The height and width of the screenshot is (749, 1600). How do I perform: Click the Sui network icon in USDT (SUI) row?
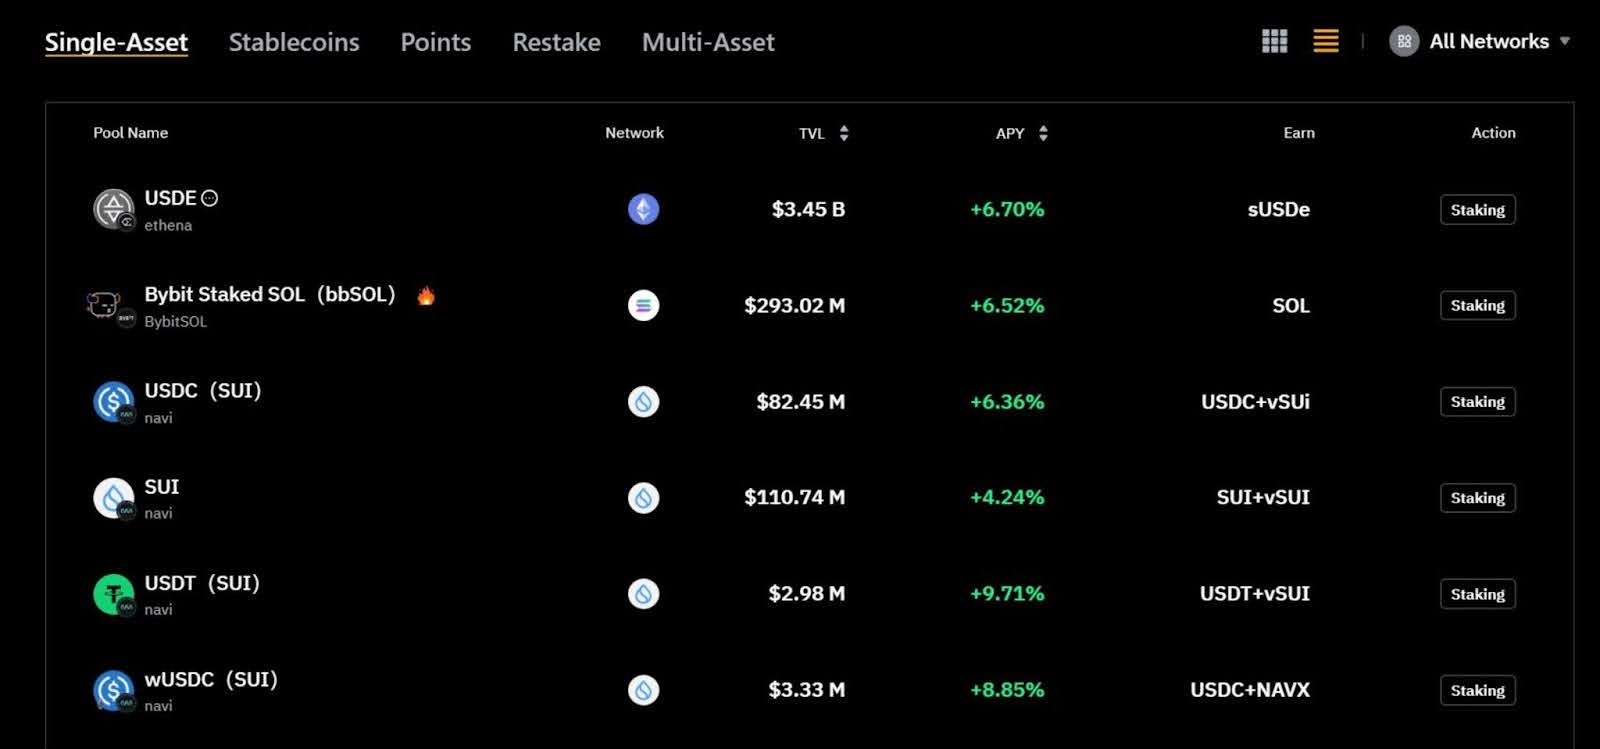coord(643,594)
